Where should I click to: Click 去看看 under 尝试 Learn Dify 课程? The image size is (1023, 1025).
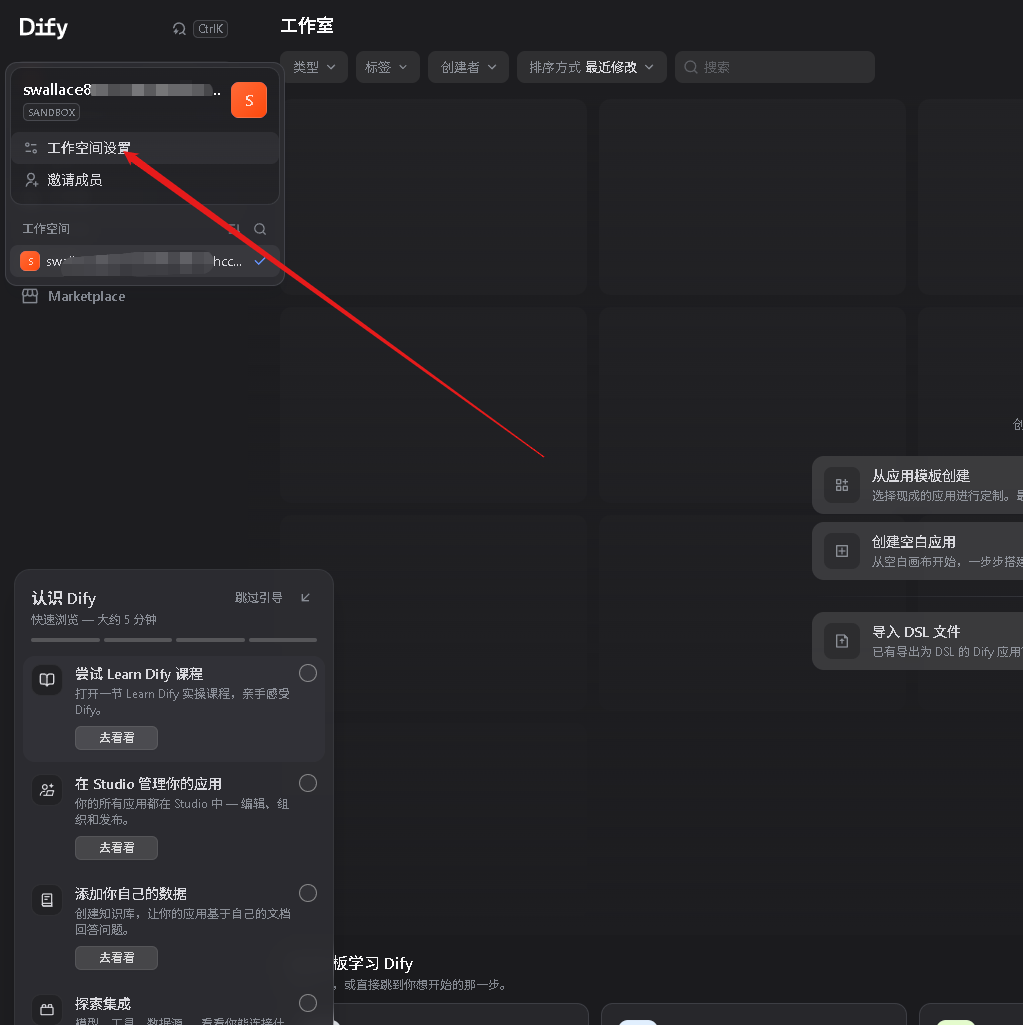click(x=116, y=738)
